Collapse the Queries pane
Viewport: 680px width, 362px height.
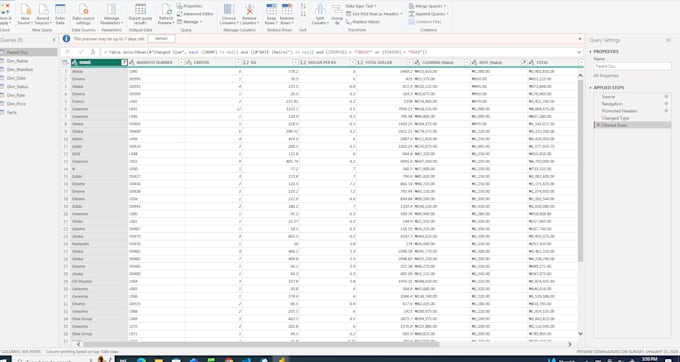[54, 40]
